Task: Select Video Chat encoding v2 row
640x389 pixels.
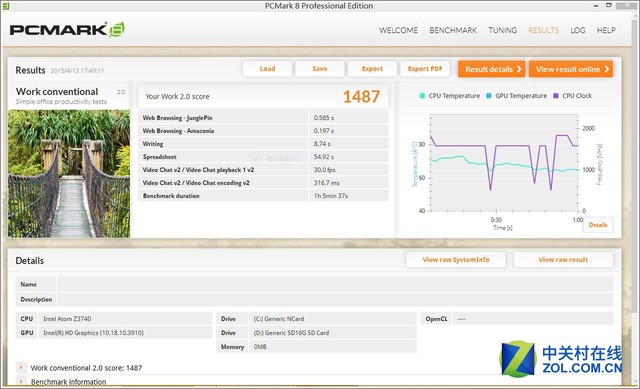Action: coord(263,183)
